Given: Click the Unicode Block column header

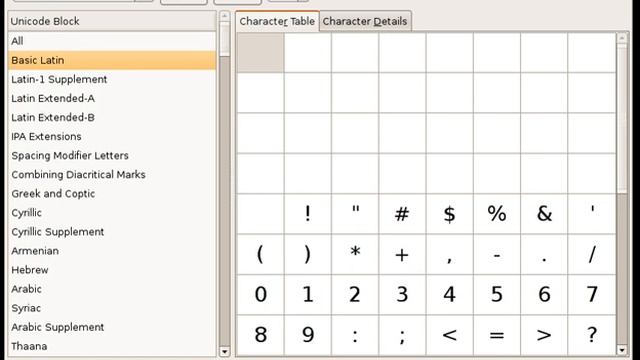Looking at the screenshot, I should pyautogui.click(x=112, y=21).
